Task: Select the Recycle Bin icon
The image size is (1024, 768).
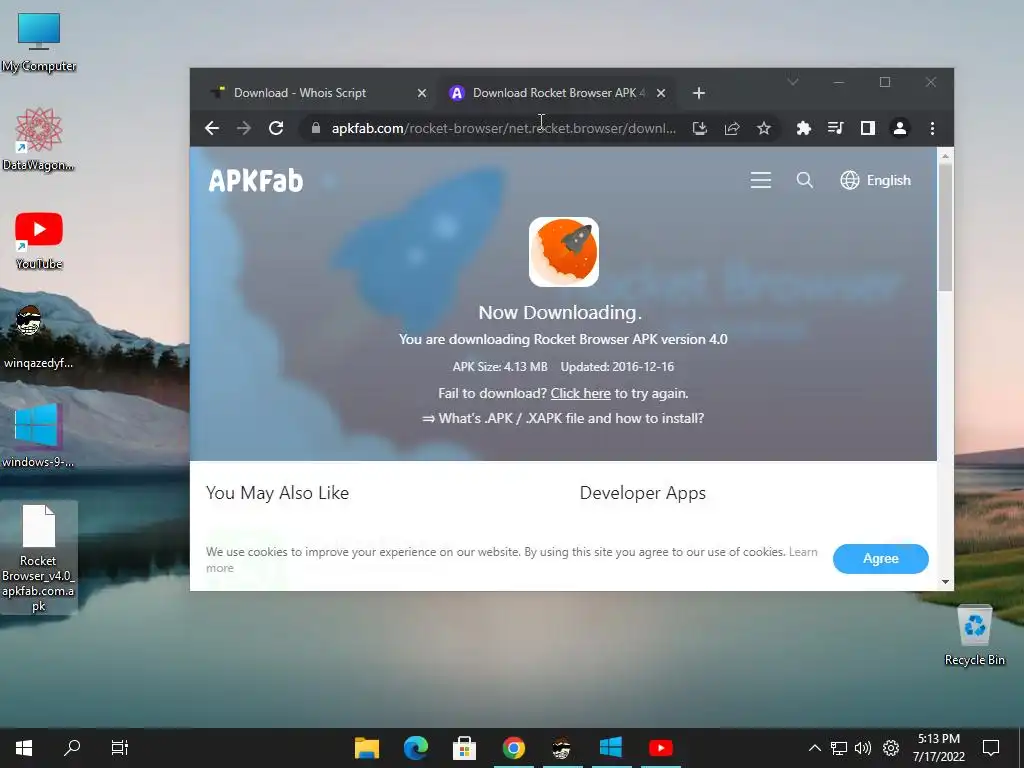Action: click(974, 635)
